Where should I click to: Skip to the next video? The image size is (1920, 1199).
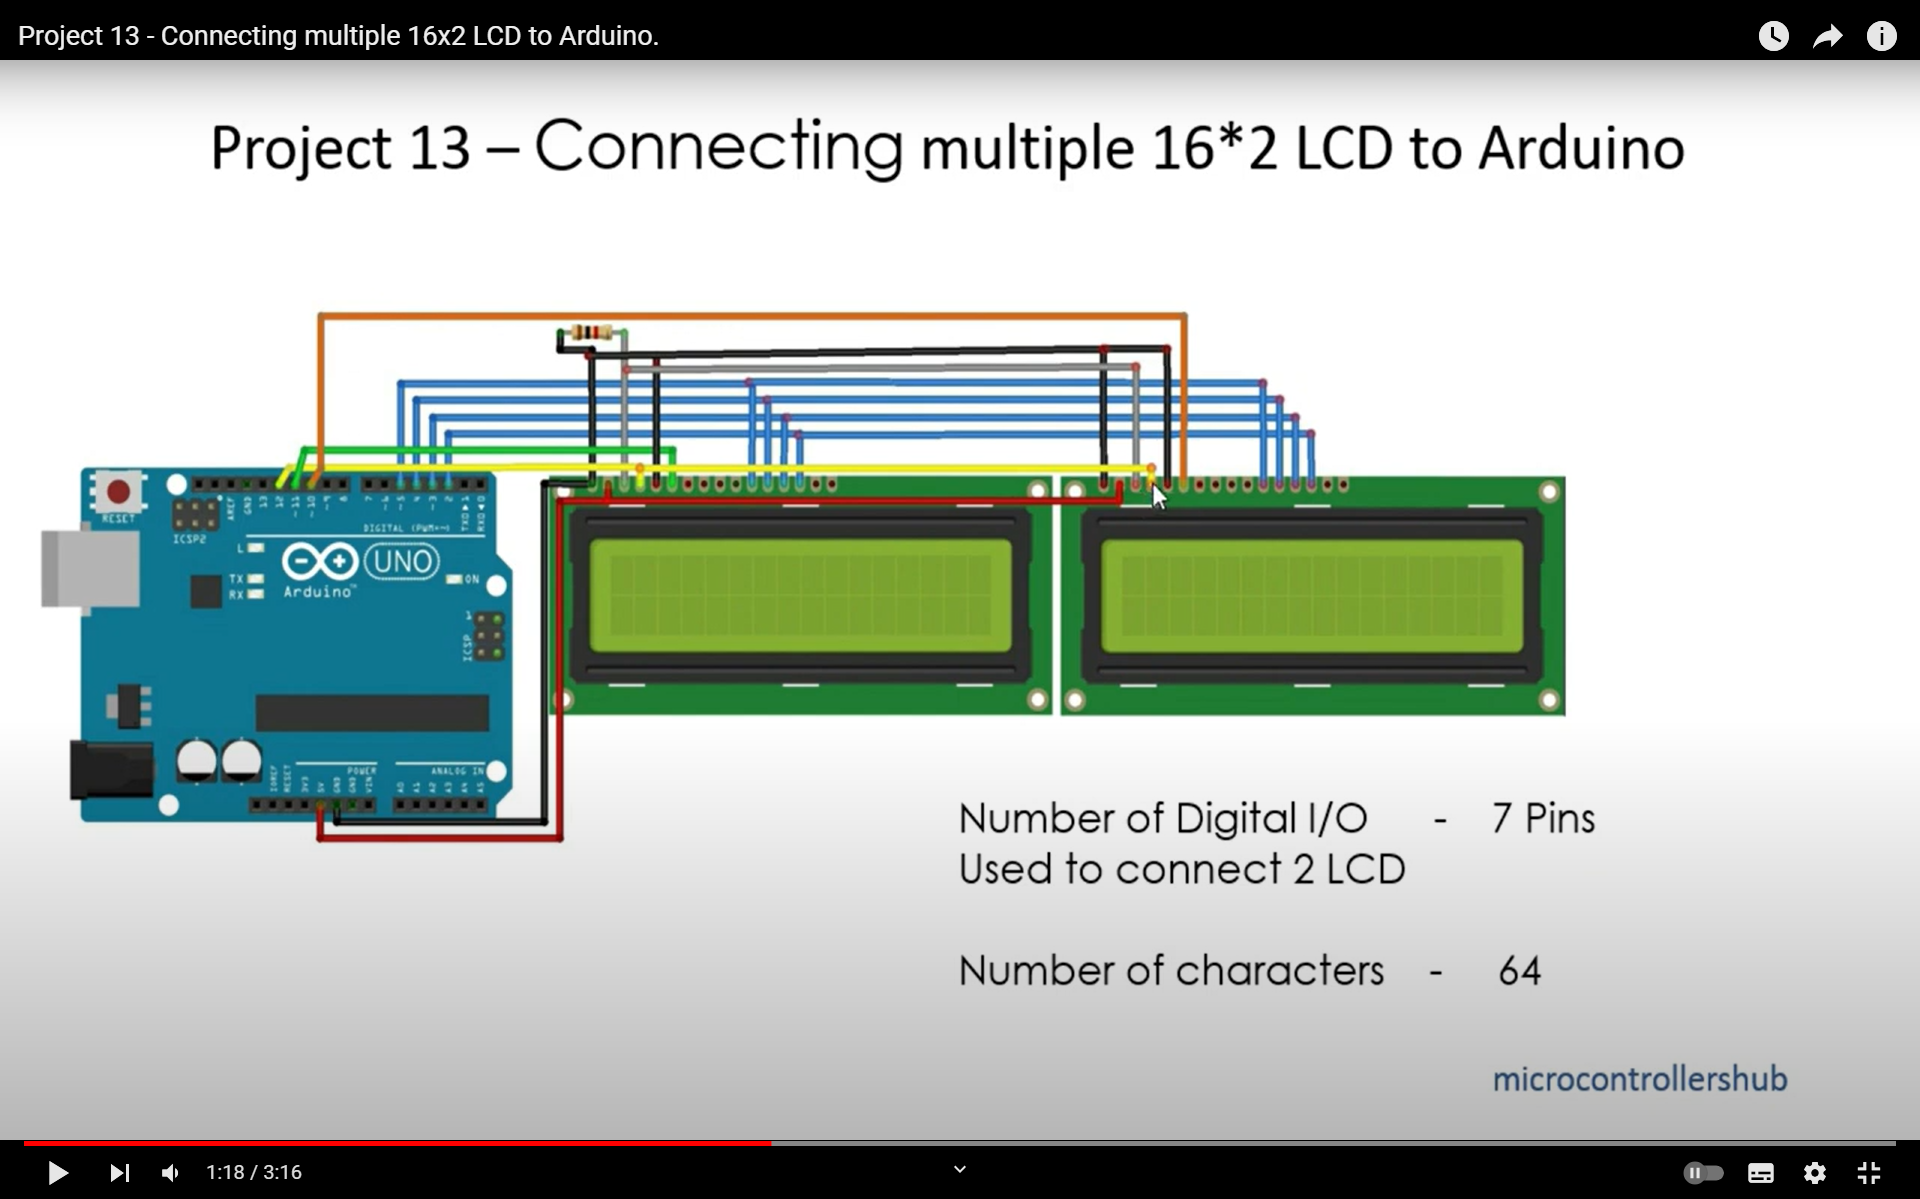[119, 1172]
